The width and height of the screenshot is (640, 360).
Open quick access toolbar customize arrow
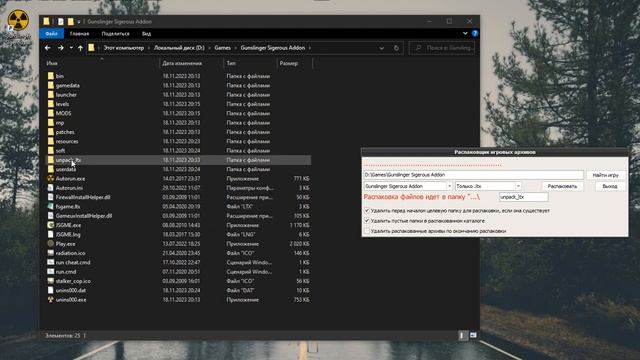point(79,22)
